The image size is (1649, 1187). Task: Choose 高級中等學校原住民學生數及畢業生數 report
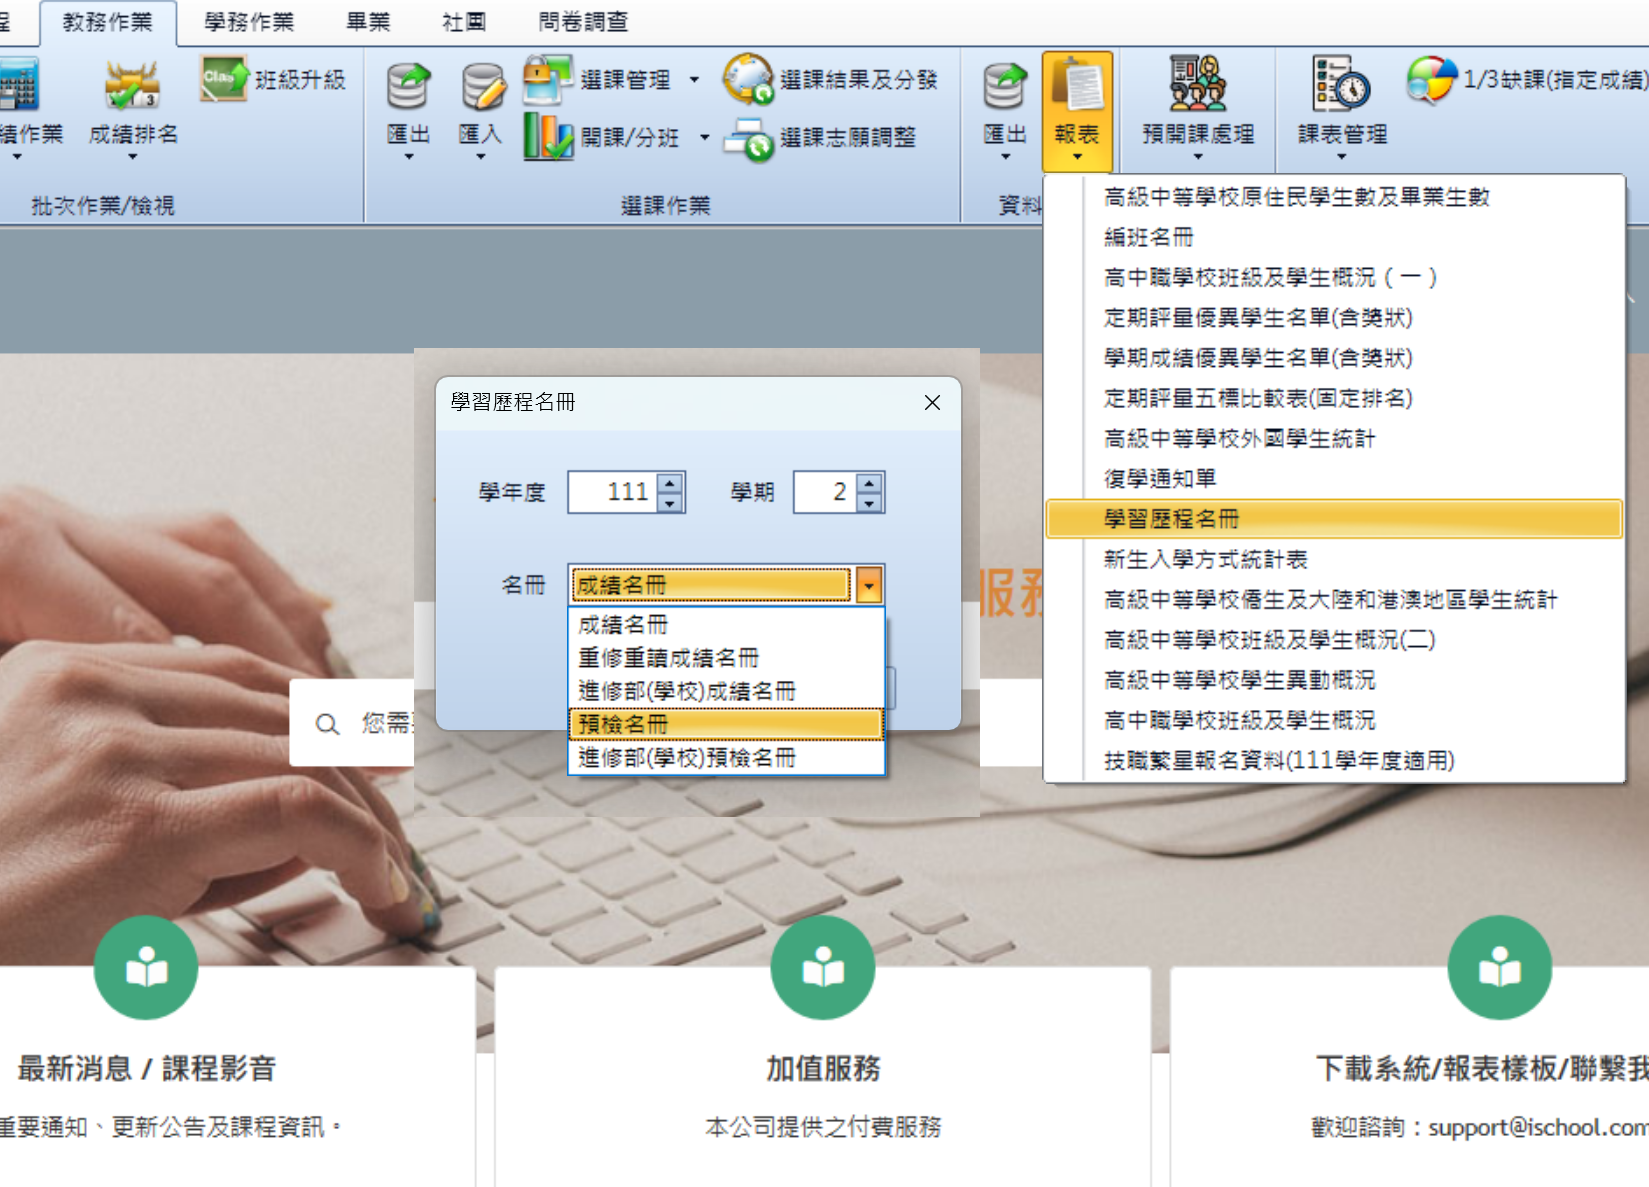pyautogui.click(x=1334, y=197)
